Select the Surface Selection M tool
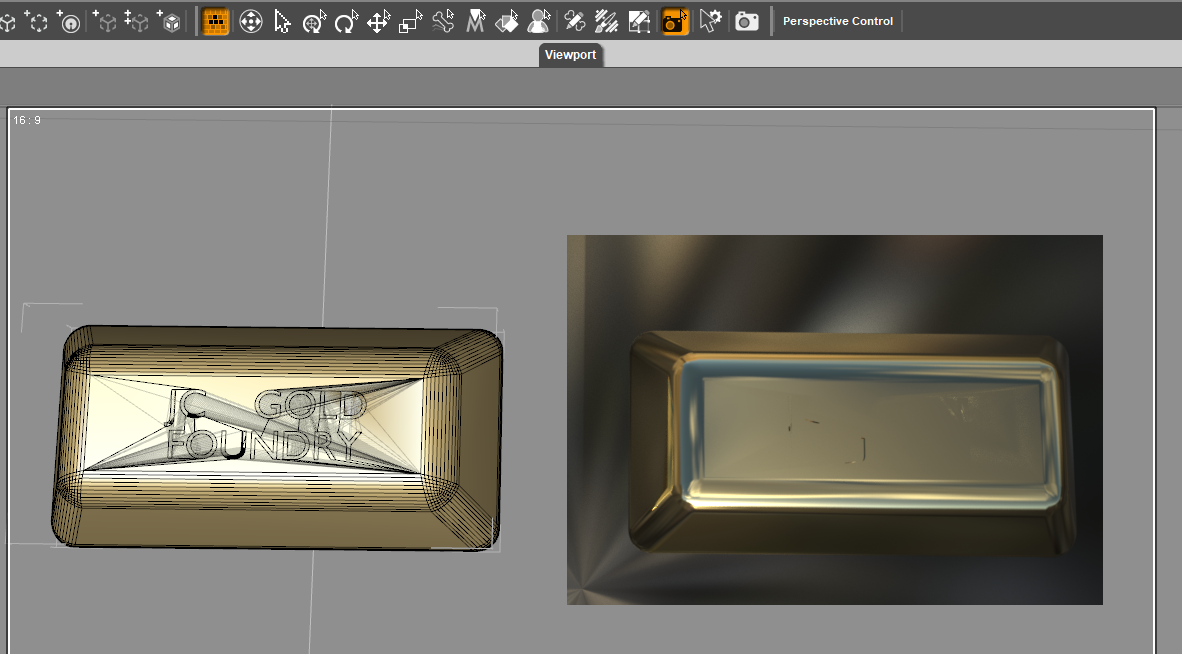This screenshot has height=654, width=1182. [475, 22]
